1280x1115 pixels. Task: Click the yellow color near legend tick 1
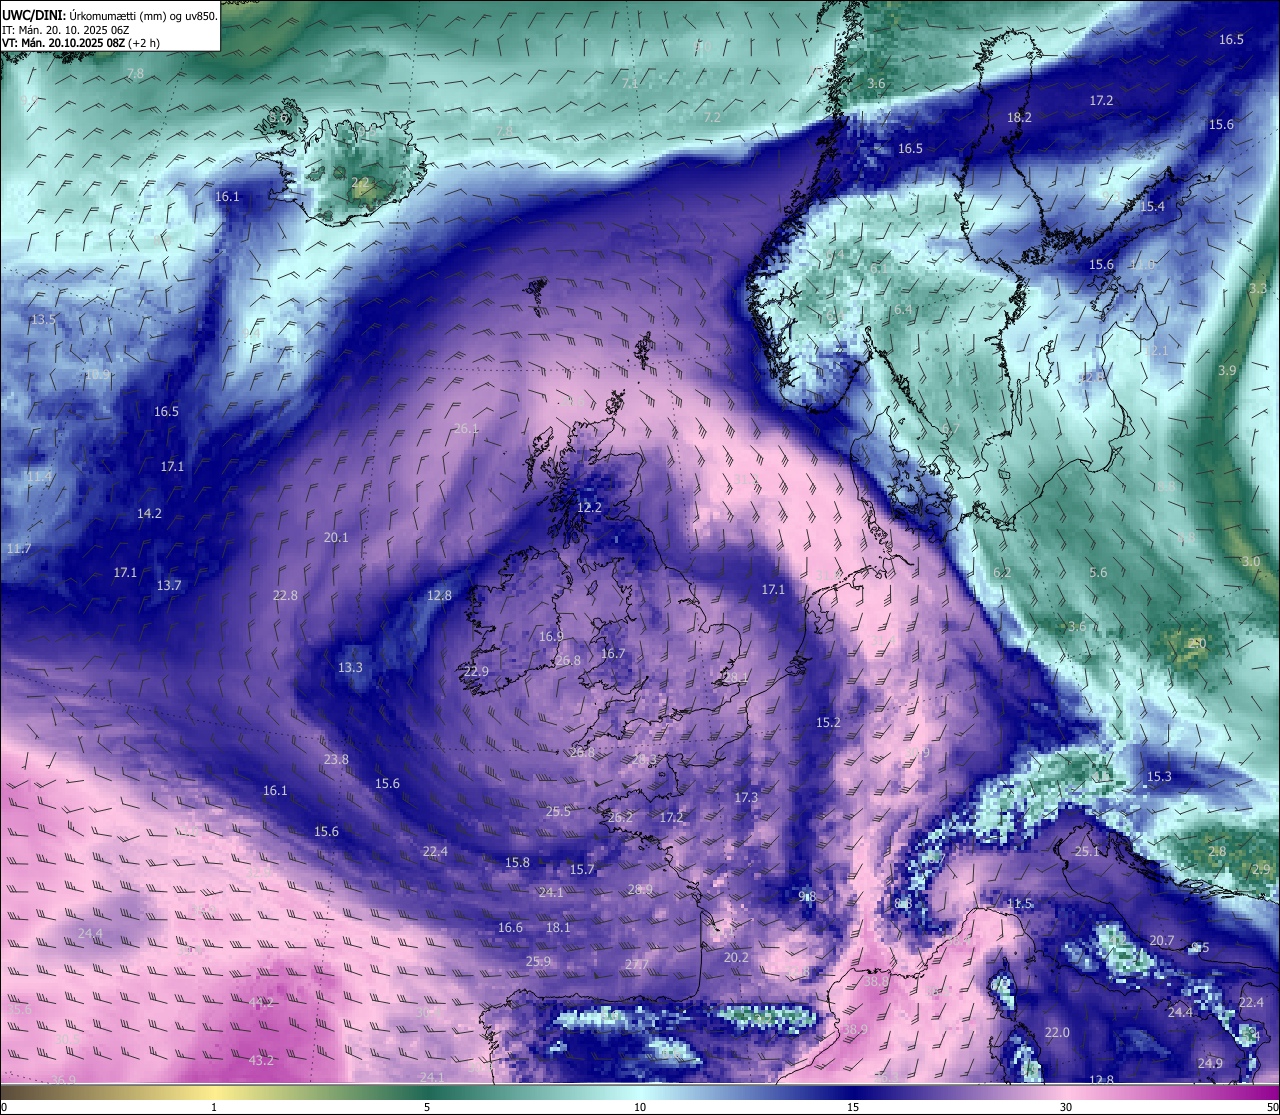[213, 1092]
